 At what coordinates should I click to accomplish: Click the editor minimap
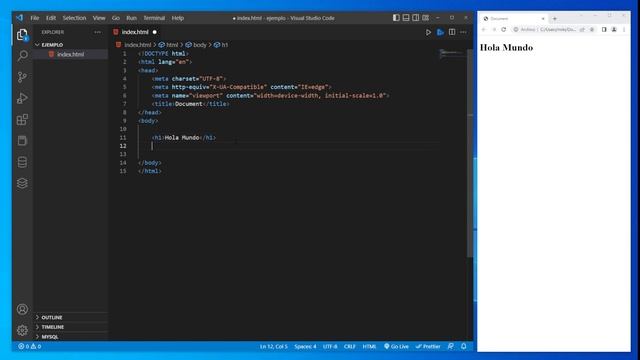452,53
